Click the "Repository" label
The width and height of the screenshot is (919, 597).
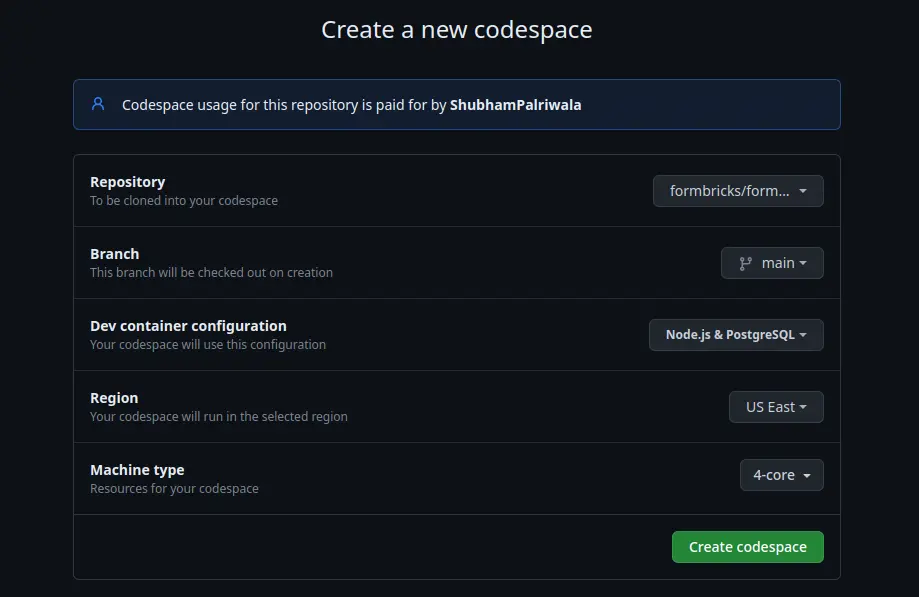pyautogui.click(x=127, y=182)
